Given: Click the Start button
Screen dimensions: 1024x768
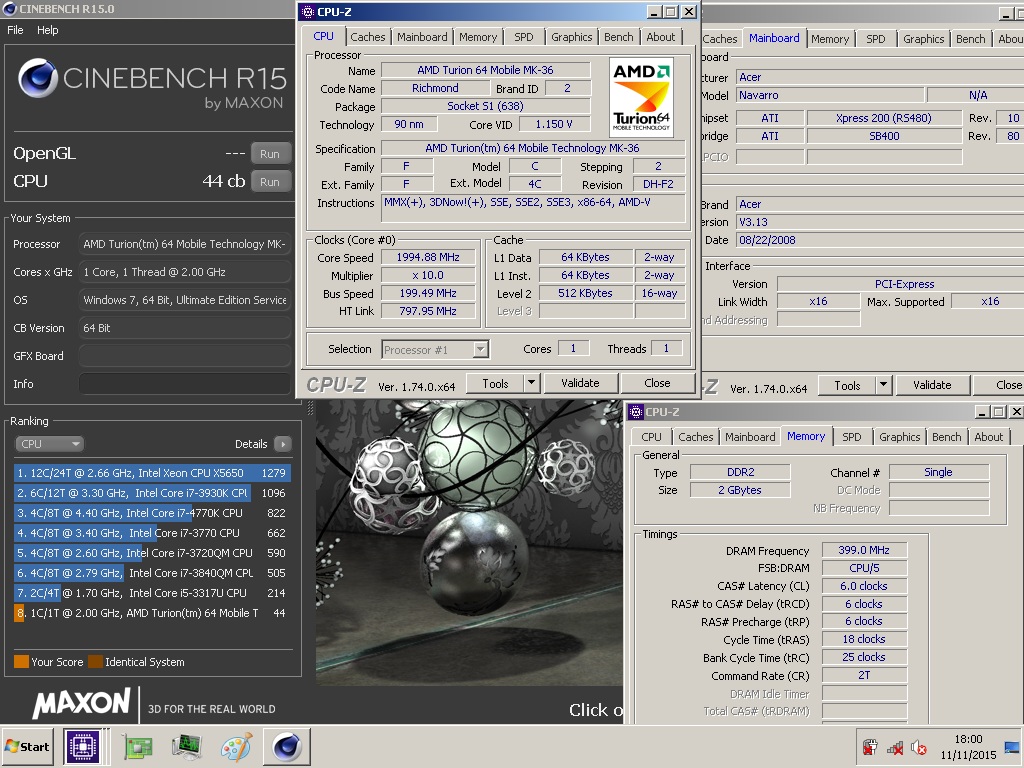Looking at the screenshot, I should (x=27, y=746).
